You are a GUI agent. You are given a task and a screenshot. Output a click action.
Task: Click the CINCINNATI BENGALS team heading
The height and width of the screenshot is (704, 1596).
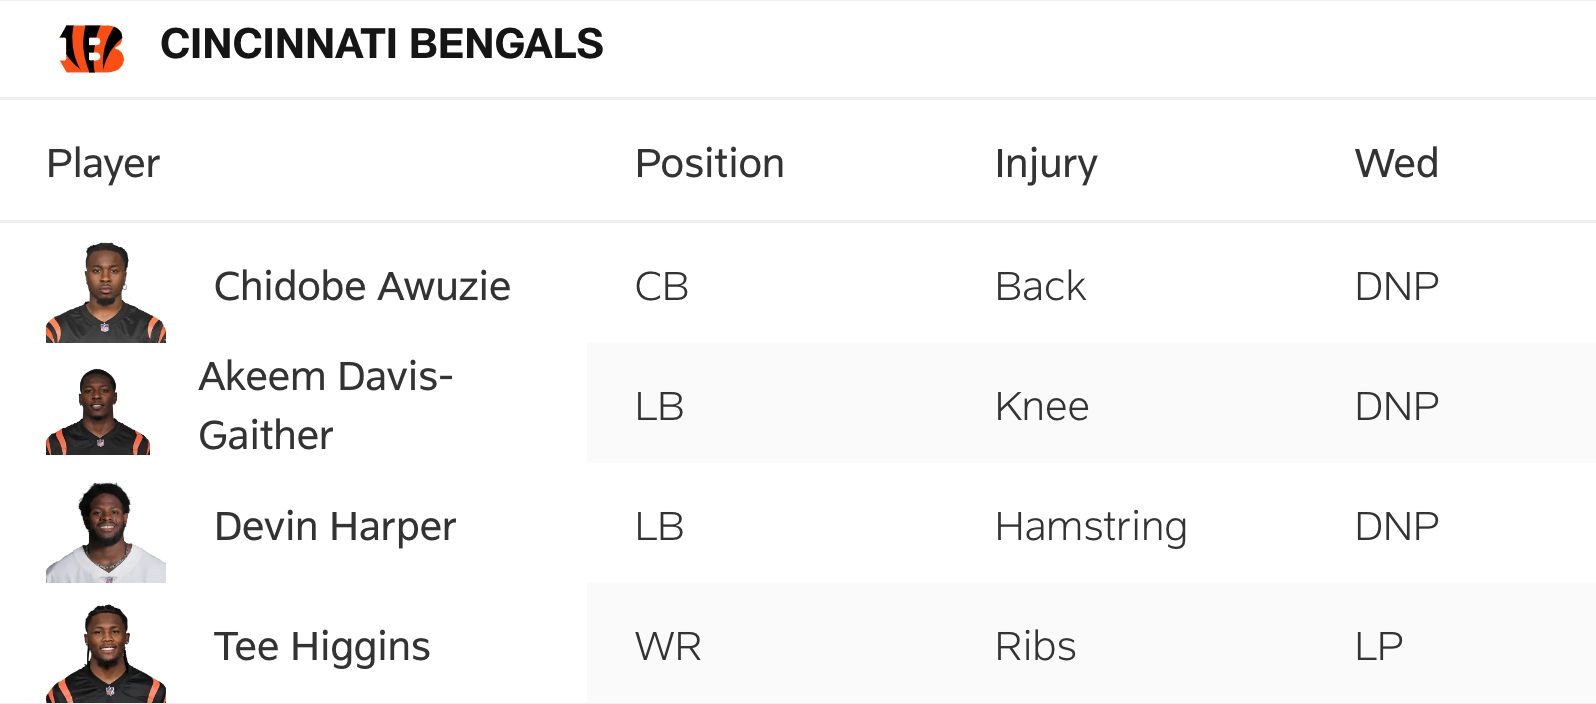pyautogui.click(x=381, y=45)
